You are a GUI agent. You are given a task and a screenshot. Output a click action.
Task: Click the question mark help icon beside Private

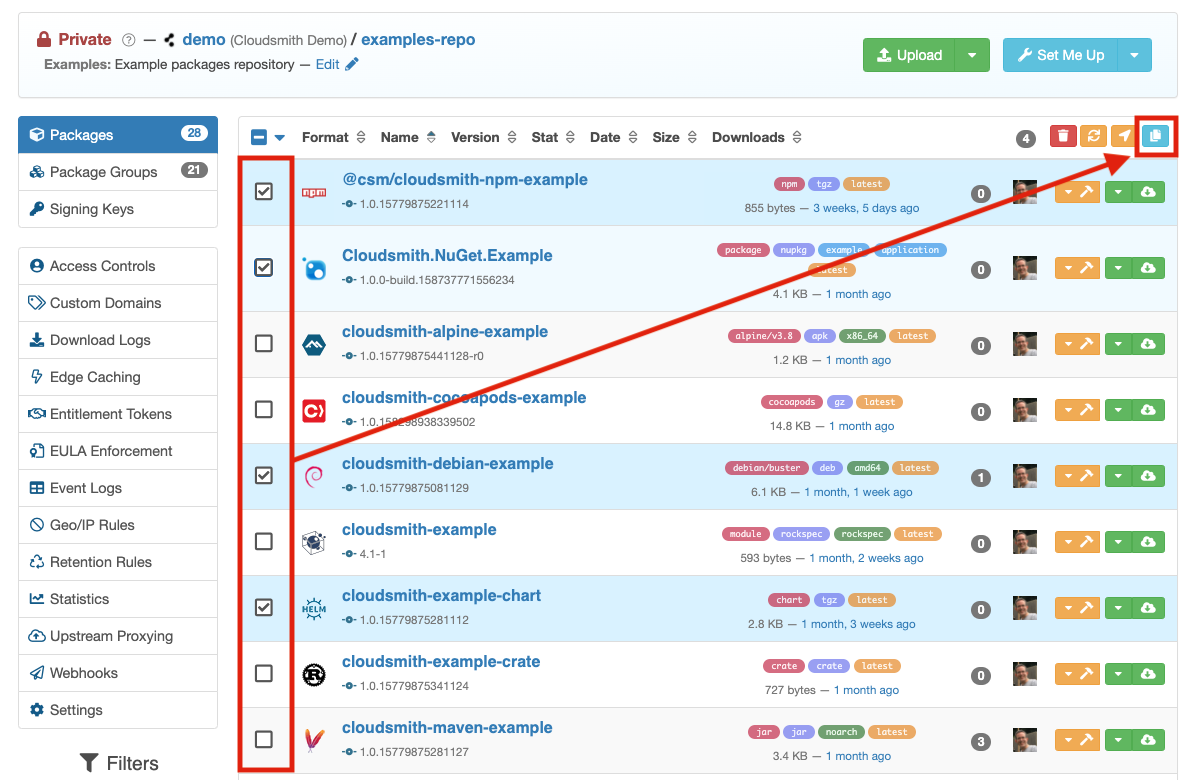129,40
